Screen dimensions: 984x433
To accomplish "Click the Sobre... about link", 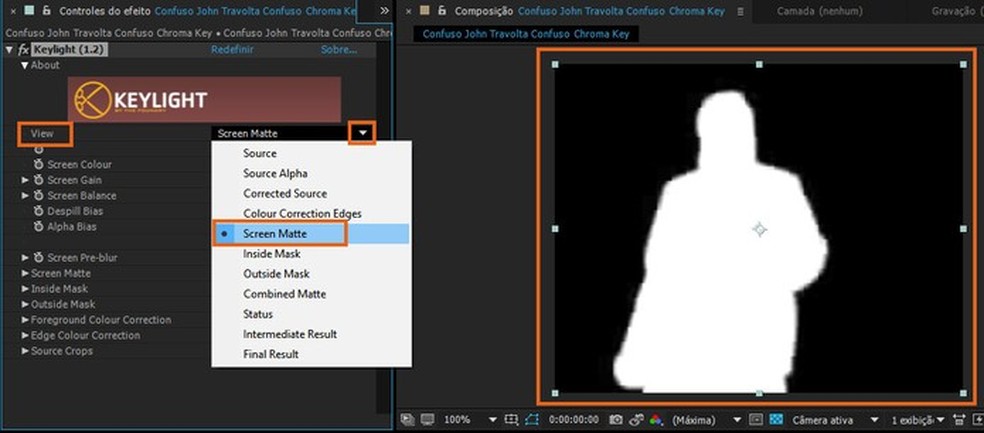I will click(338, 49).
